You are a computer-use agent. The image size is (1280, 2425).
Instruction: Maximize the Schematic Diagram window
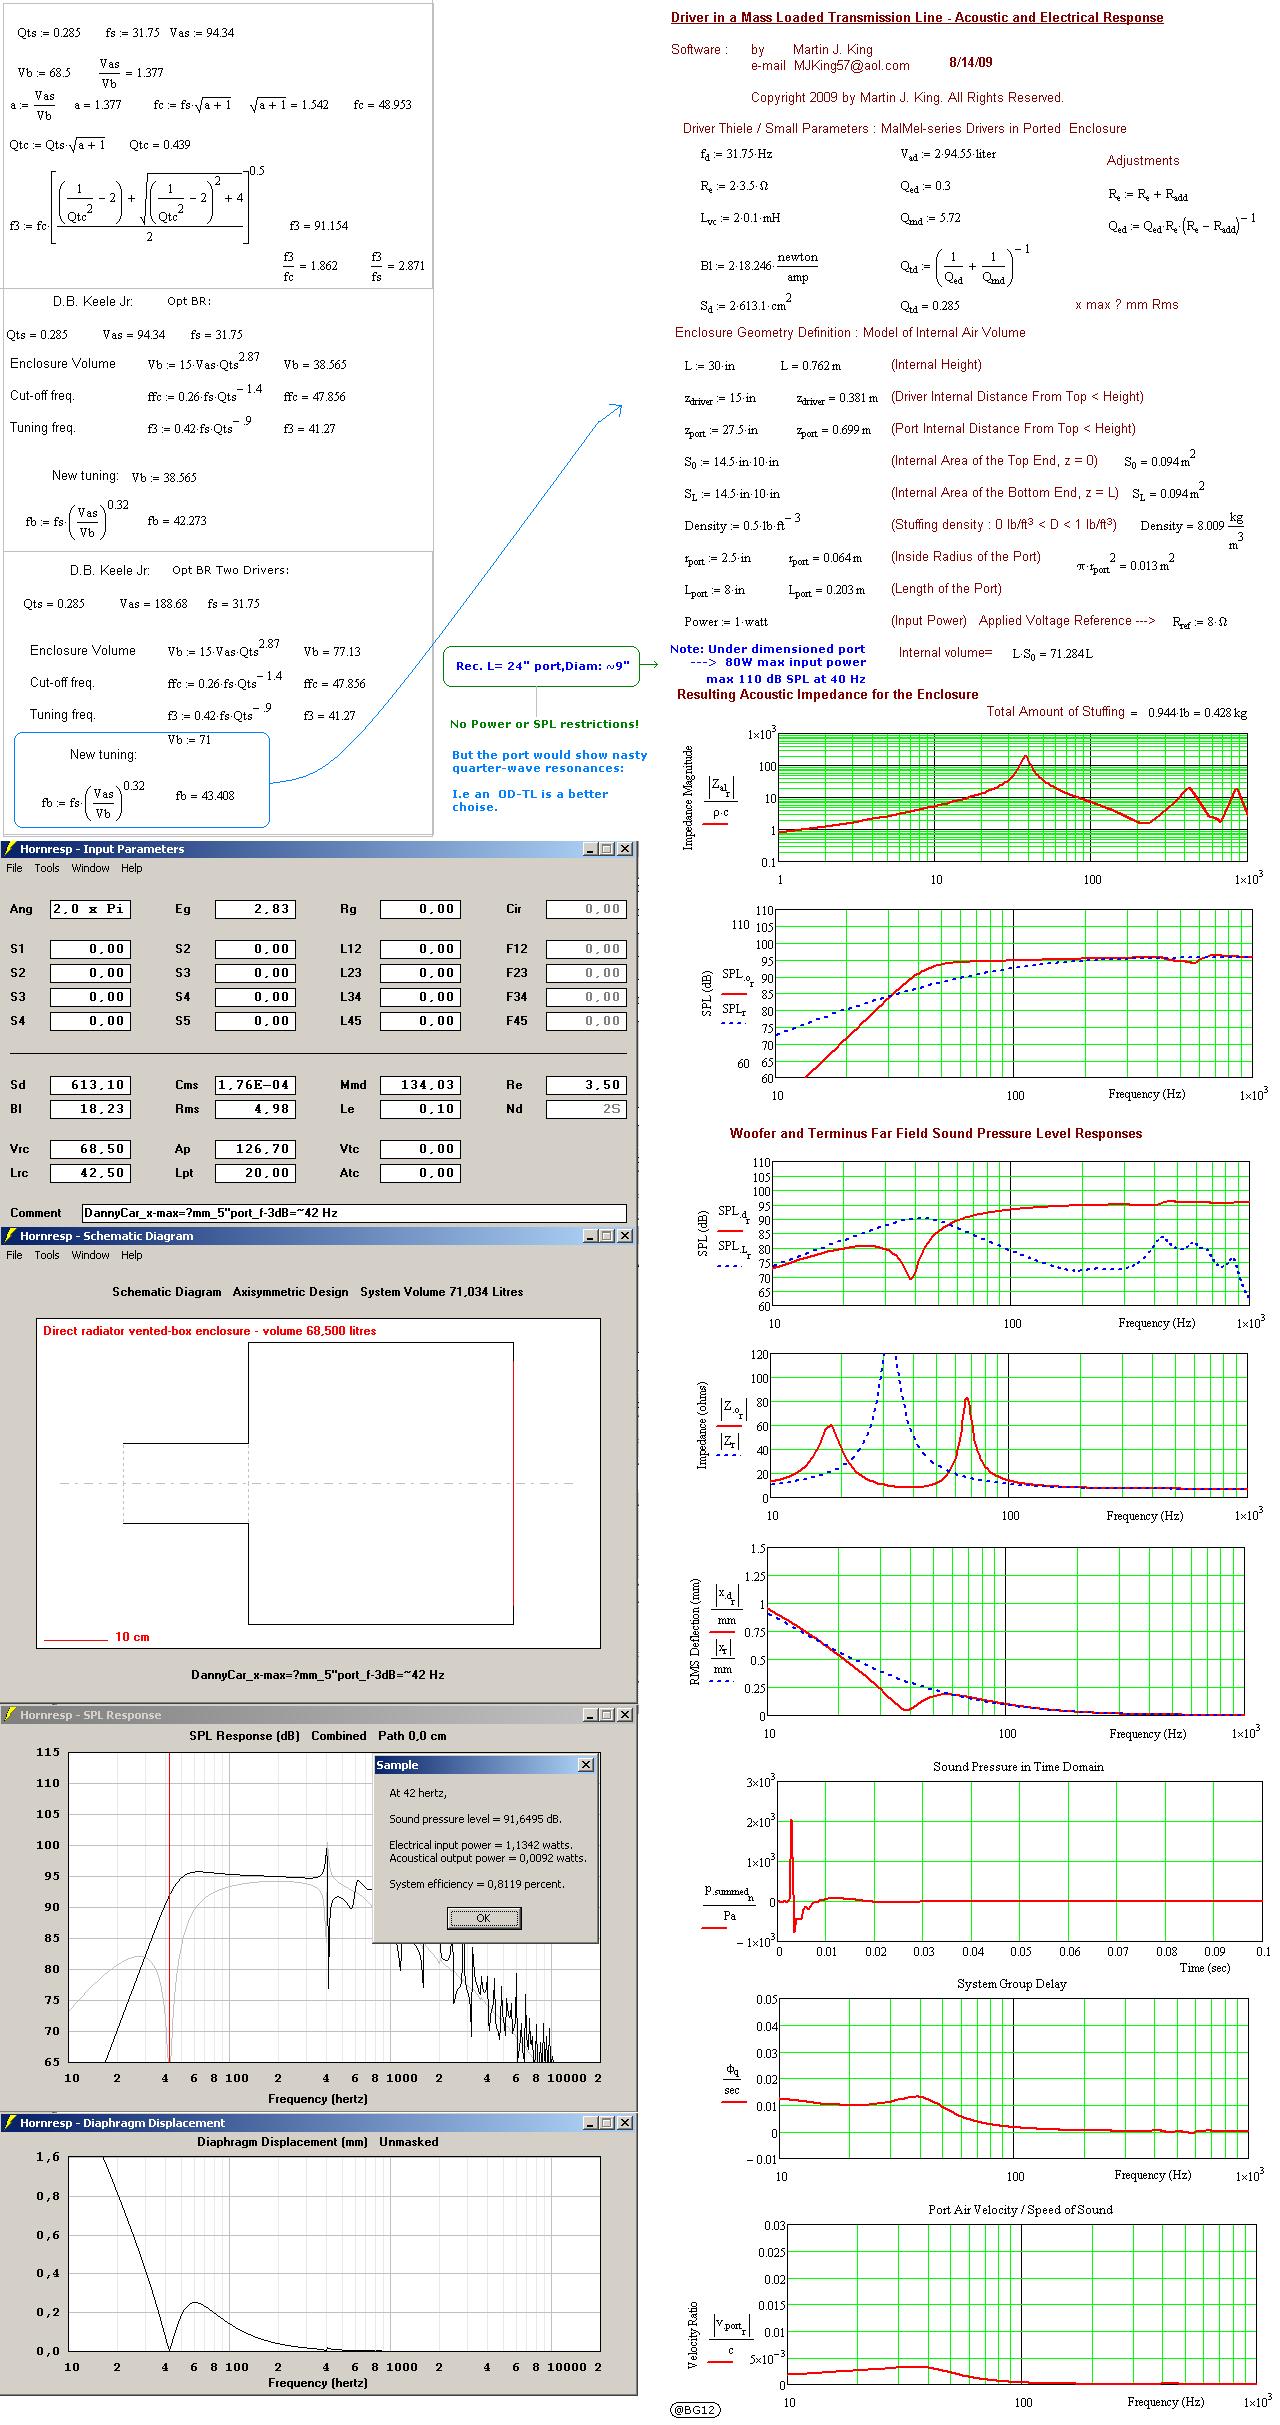coord(606,1236)
